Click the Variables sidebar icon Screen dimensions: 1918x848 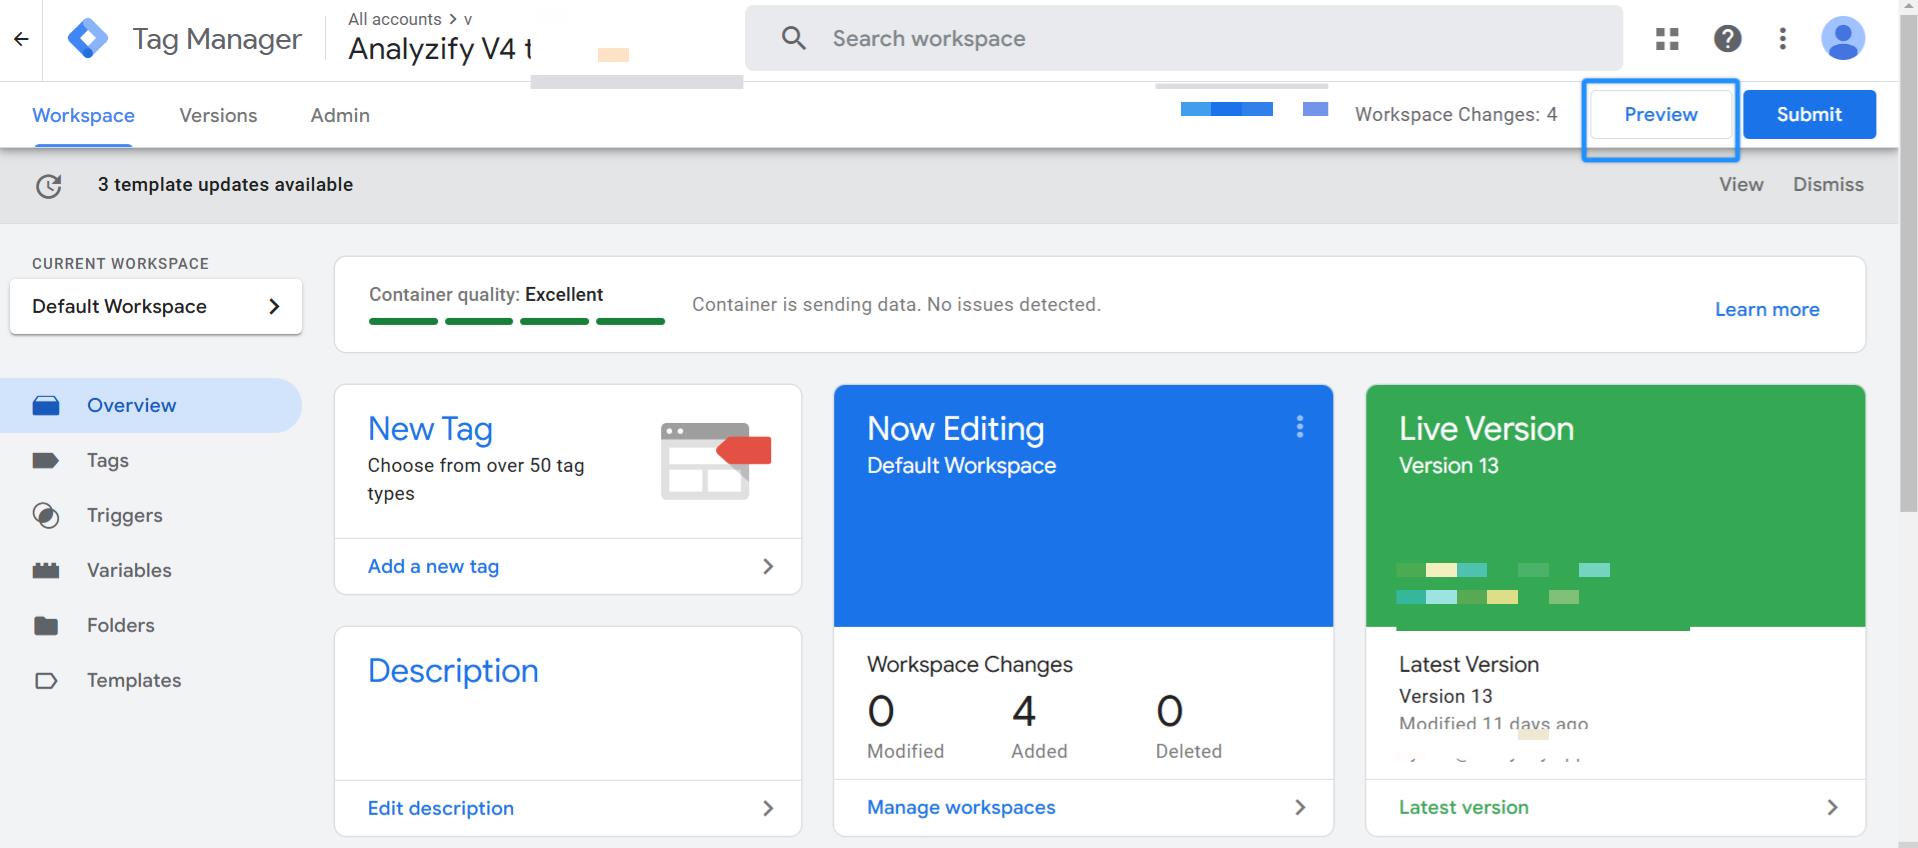pos(46,570)
